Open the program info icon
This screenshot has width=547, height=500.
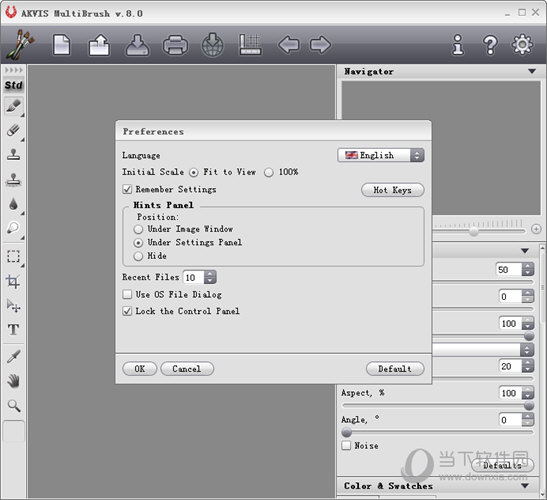tap(458, 45)
